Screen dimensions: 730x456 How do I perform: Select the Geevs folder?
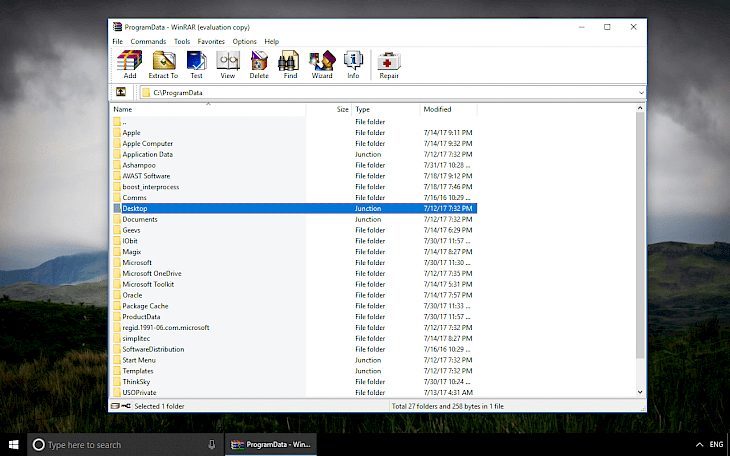click(294, 230)
